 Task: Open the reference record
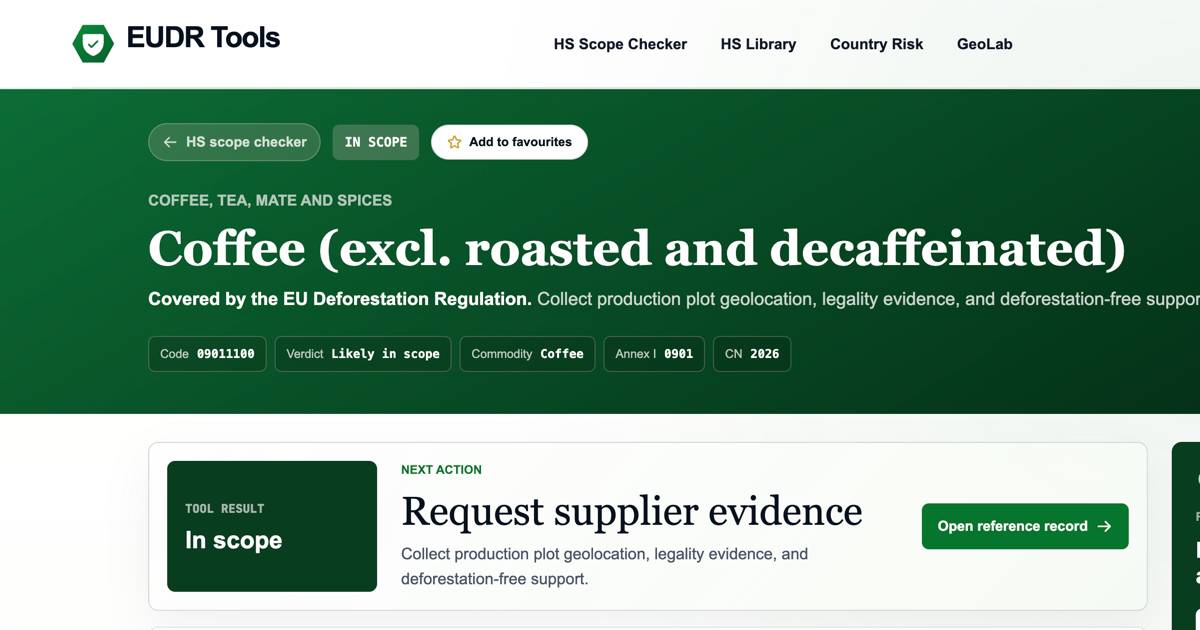[x=1025, y=526]
